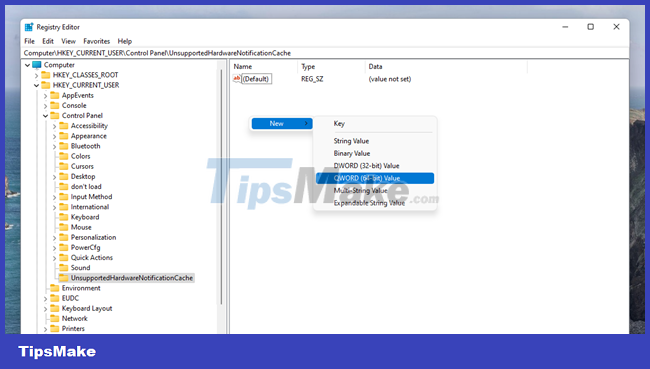Click the Computer monitor icon in tree
650x369 pixels.
point(37,65)
